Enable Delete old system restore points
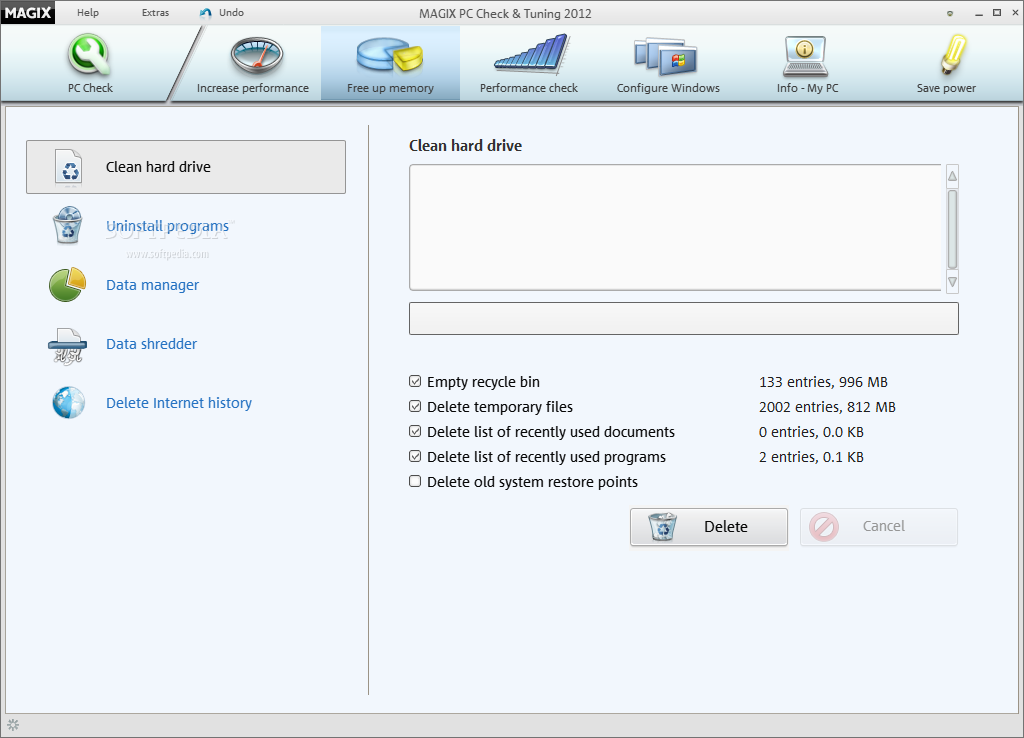The image size is (1024, 738). pos(415,481)
